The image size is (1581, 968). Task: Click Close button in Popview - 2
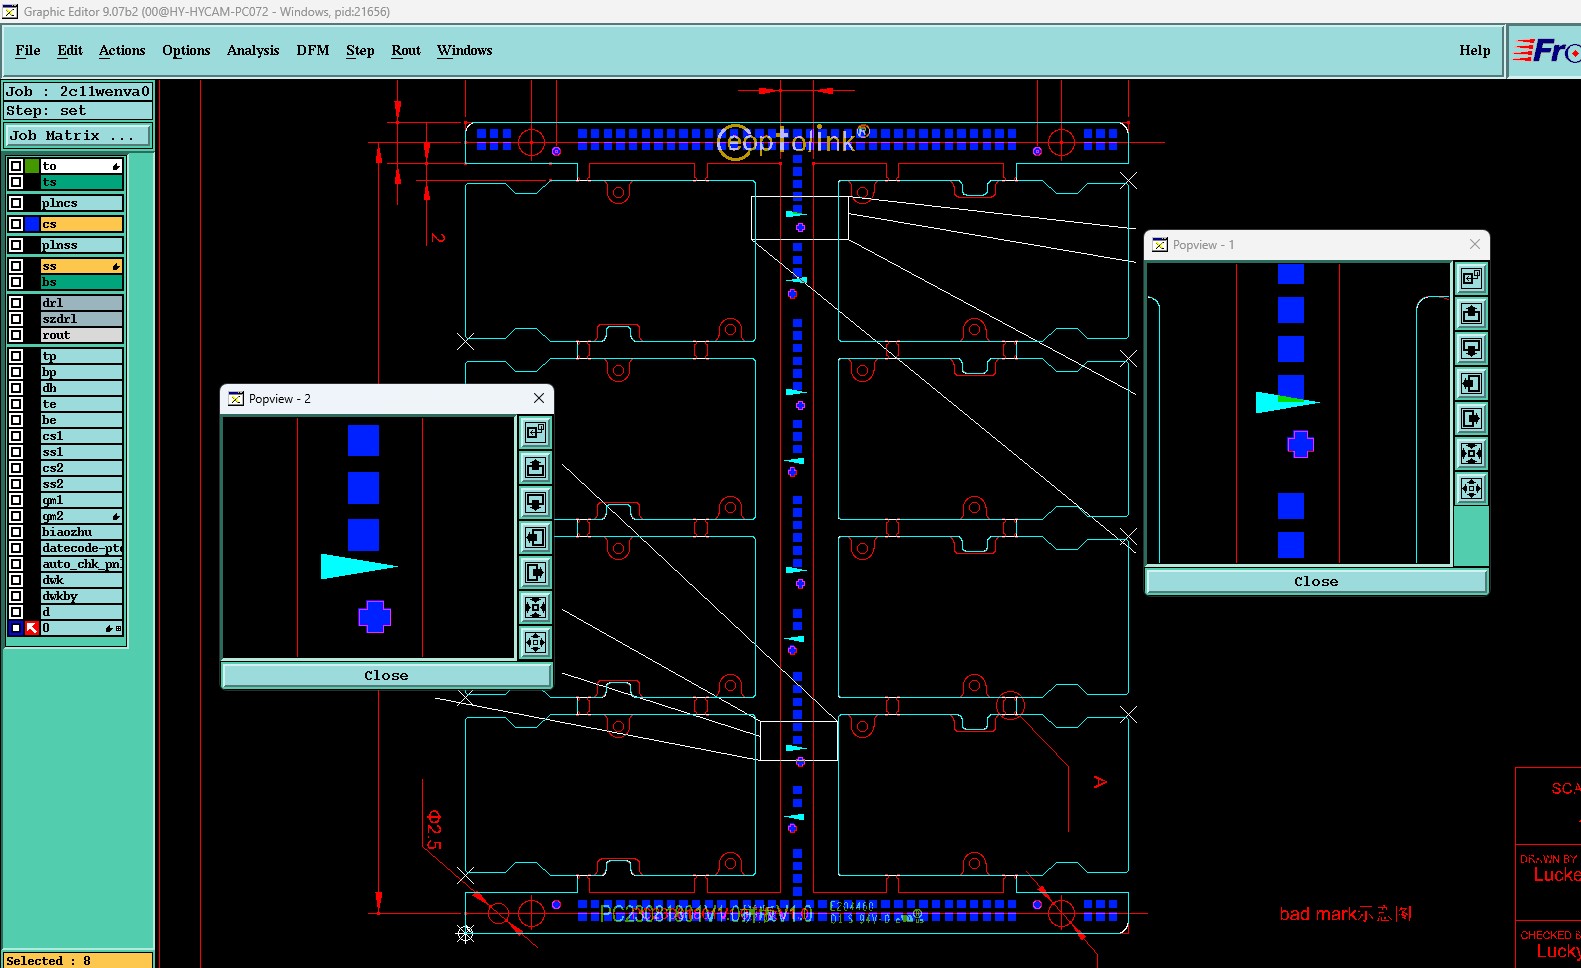click(386, 676)
